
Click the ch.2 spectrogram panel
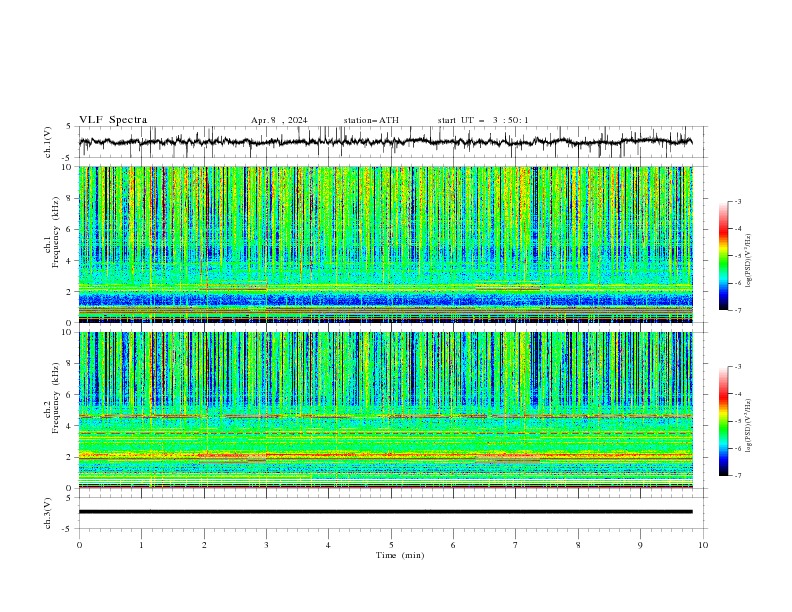(386, 410)
